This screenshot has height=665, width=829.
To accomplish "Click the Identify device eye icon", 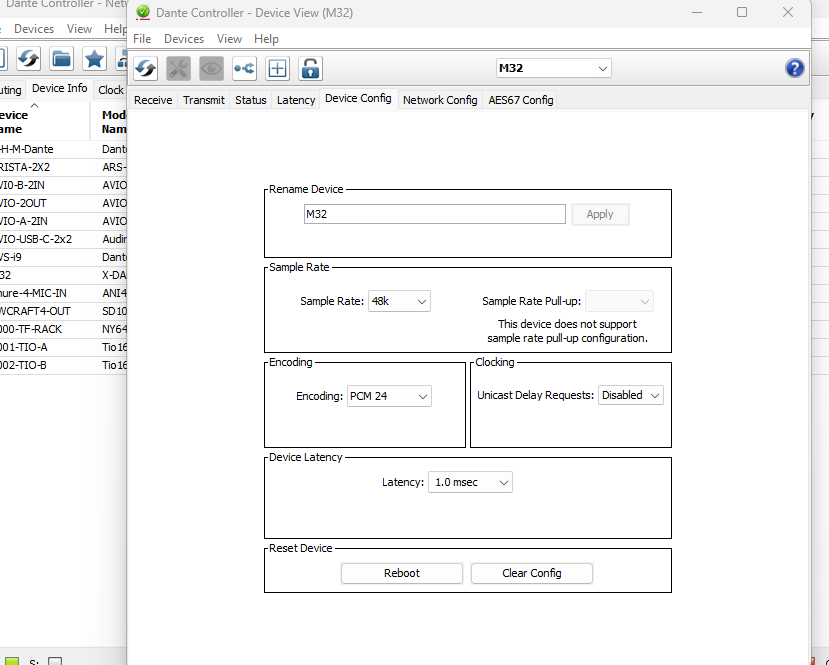I will coord(211,69).
